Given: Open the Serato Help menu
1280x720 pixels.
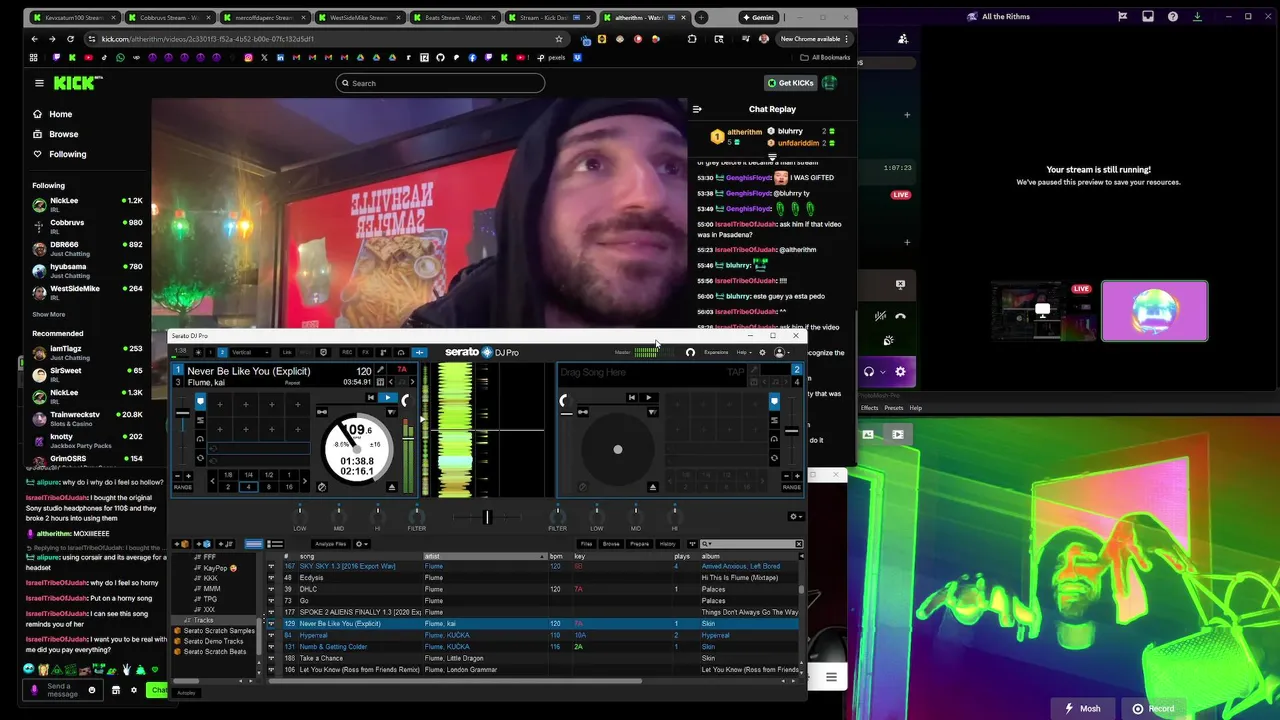Looking at the screenshot, I should tap(742, 352).
